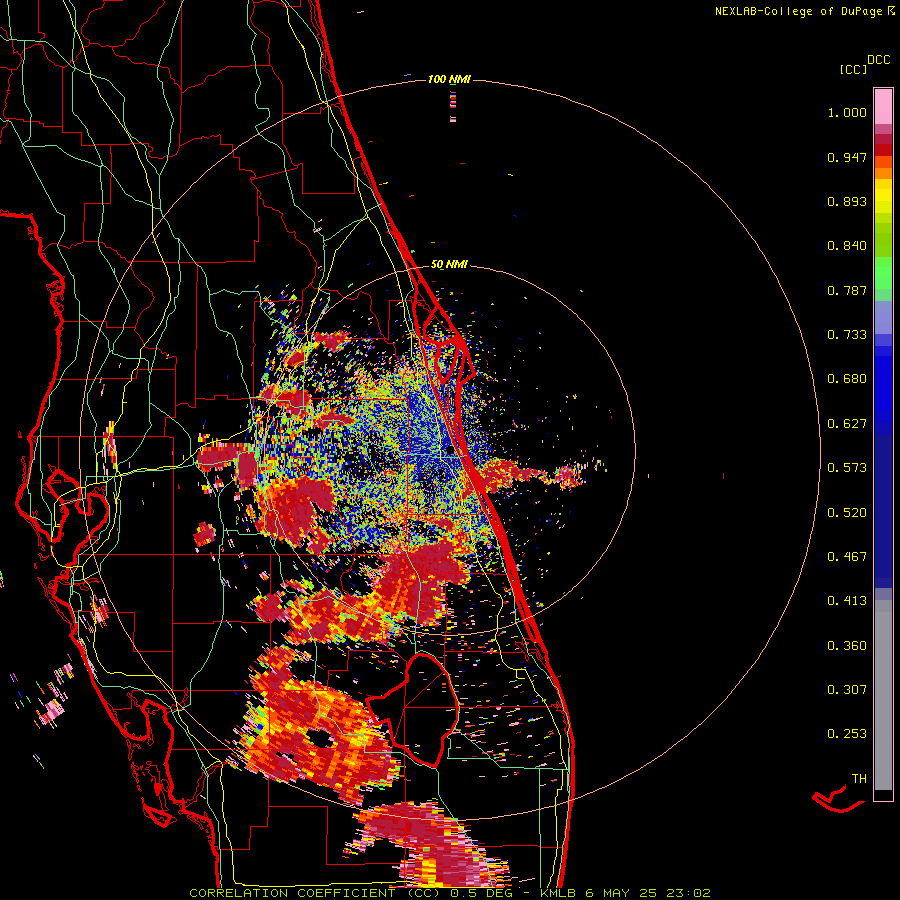The image size is (900, 900).
Task: Click the 100 NMI range ring label
Action: point(449,79)
